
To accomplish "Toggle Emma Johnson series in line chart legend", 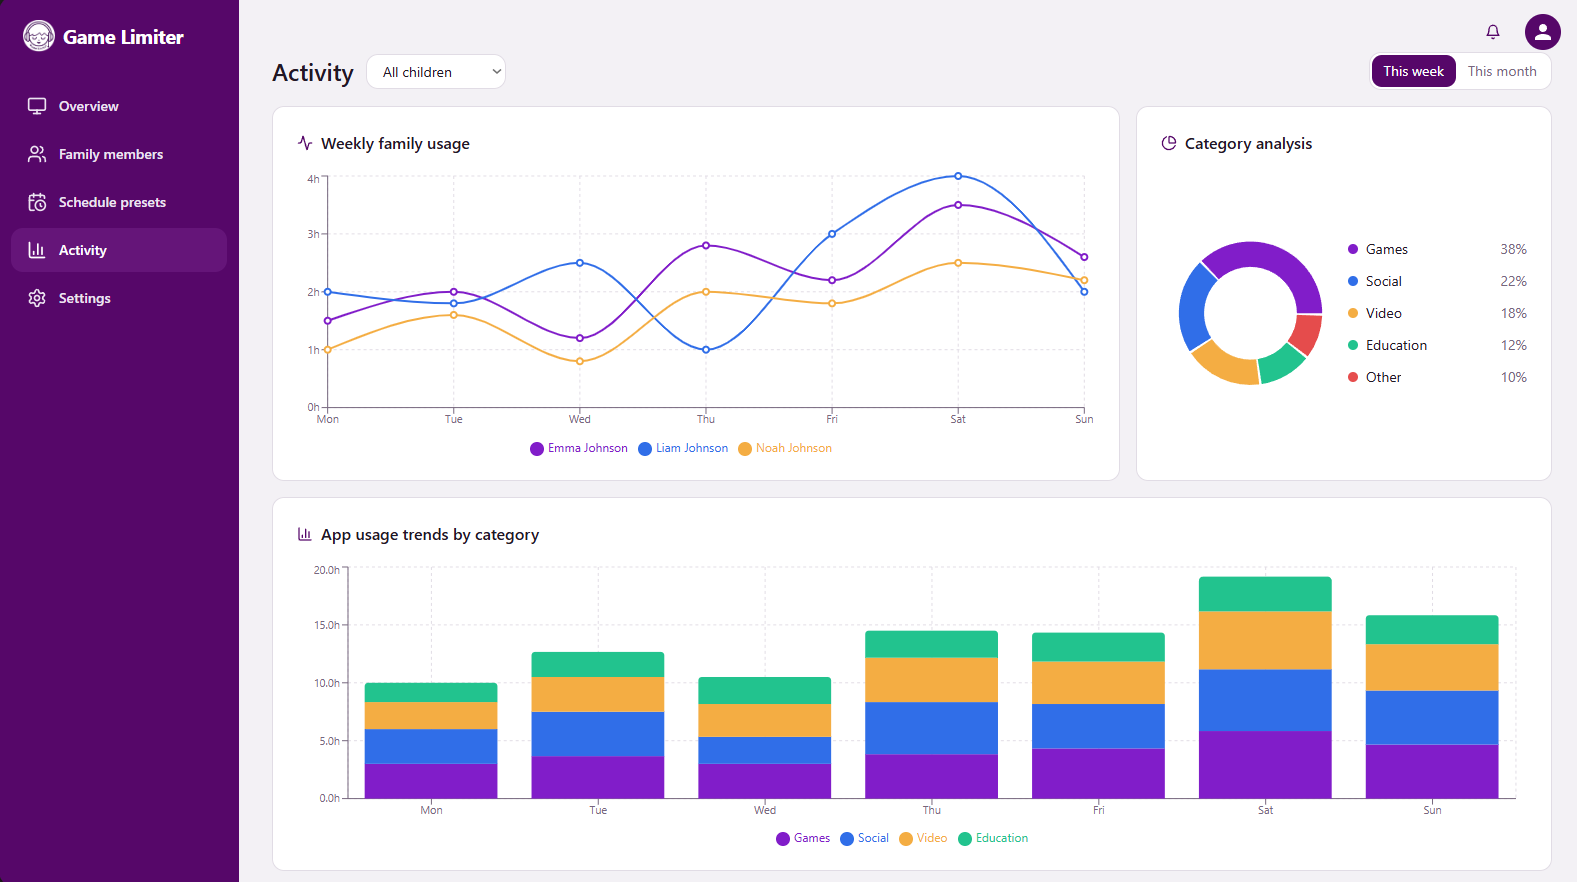I will coord(579,448).
